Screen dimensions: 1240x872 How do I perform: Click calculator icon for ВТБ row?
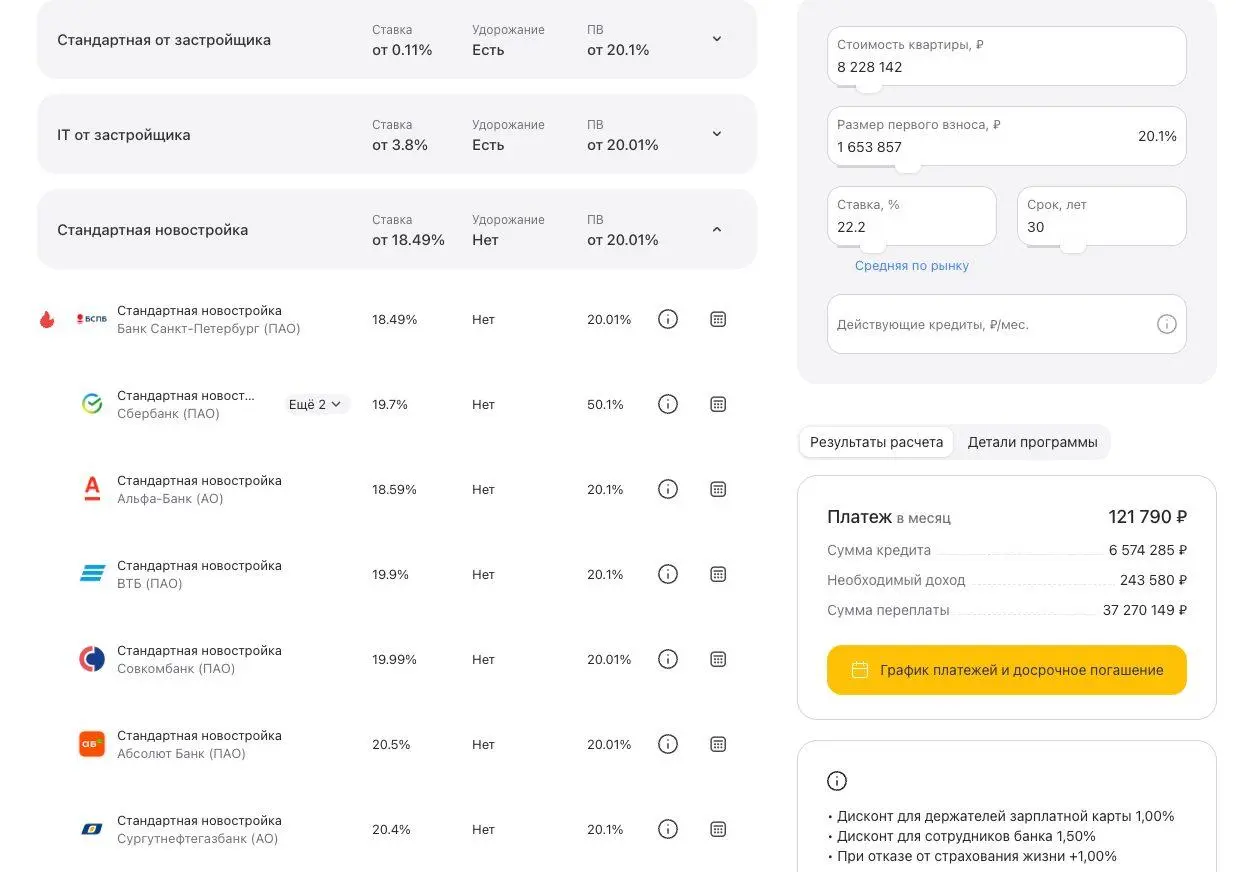coord(717,575)
